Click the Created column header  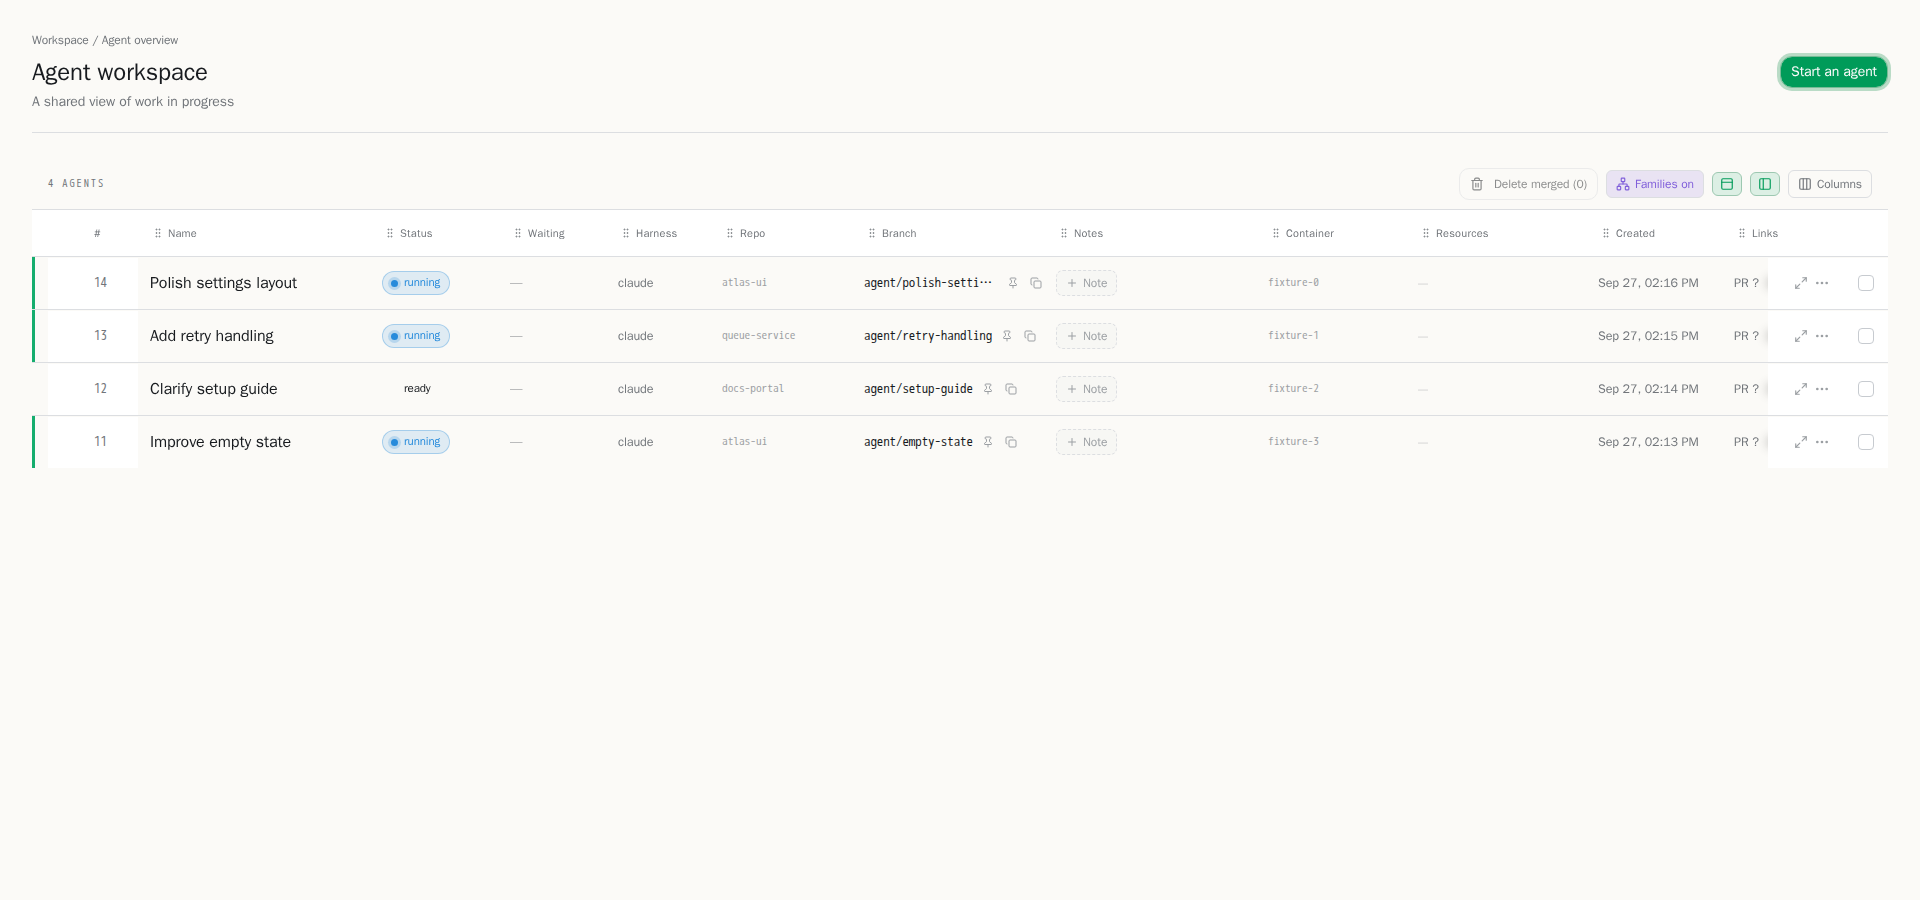tap(1635, 233)
